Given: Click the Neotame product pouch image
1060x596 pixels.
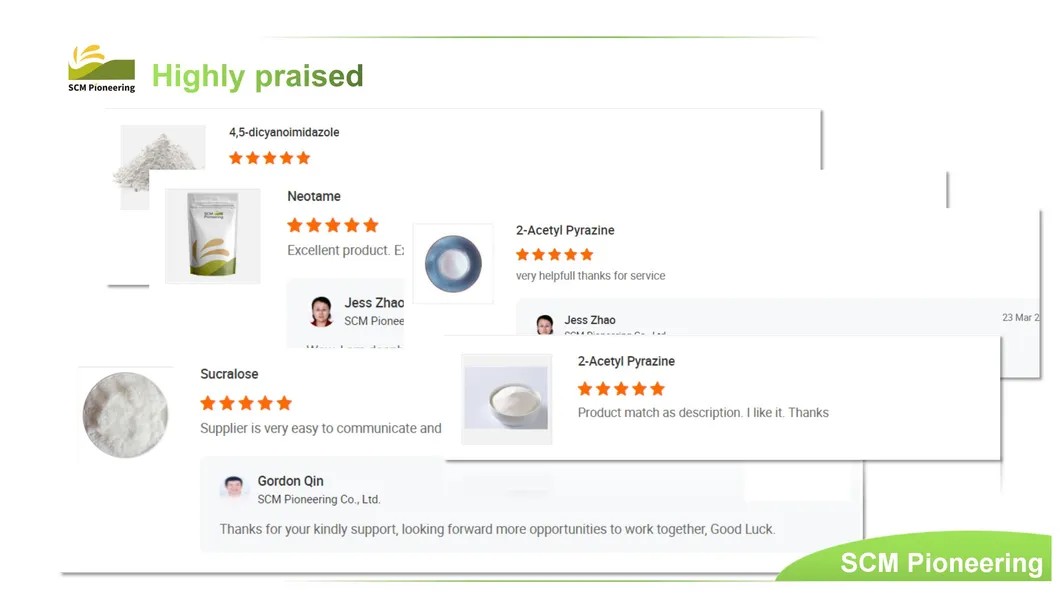Looking at the screenshot, I should coord(212,235).
